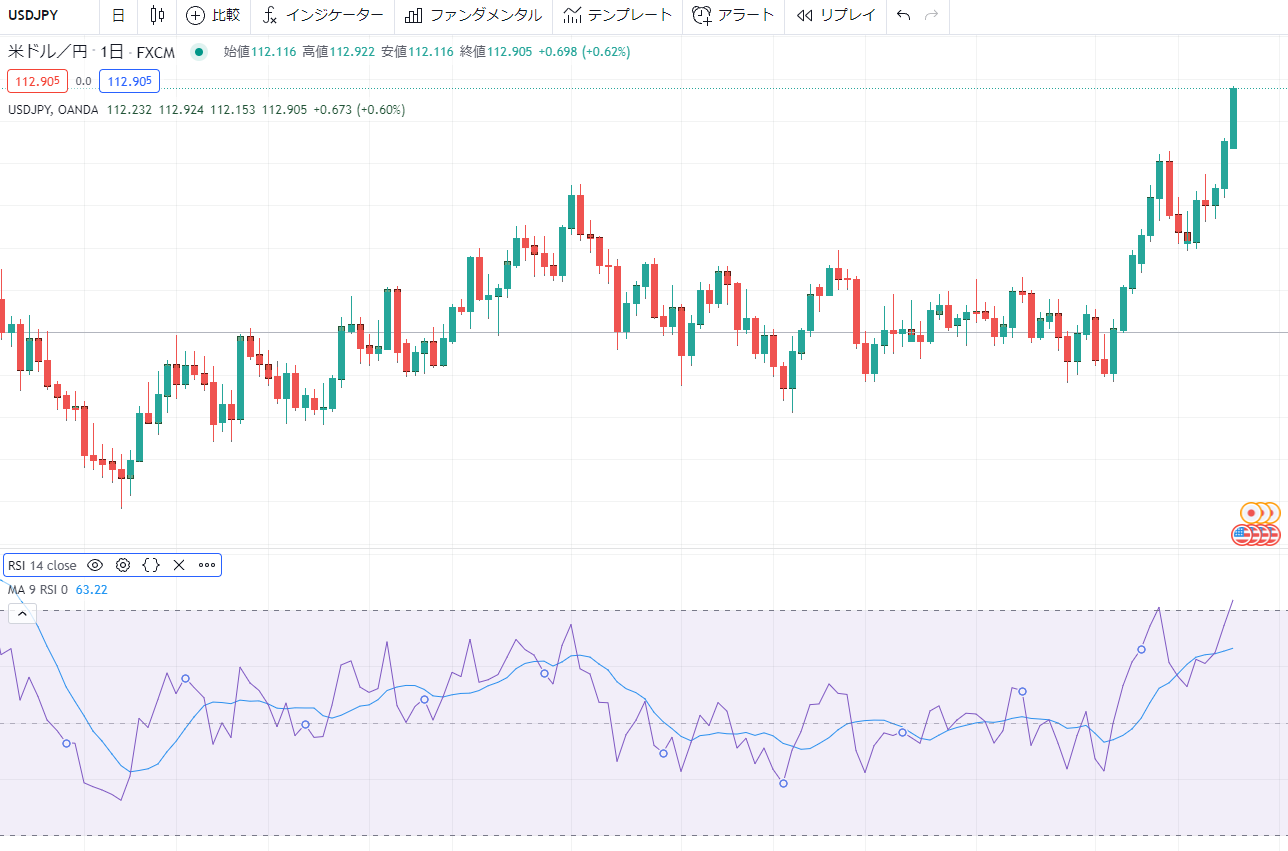Click the FXCM data source label

click(154, 52)
